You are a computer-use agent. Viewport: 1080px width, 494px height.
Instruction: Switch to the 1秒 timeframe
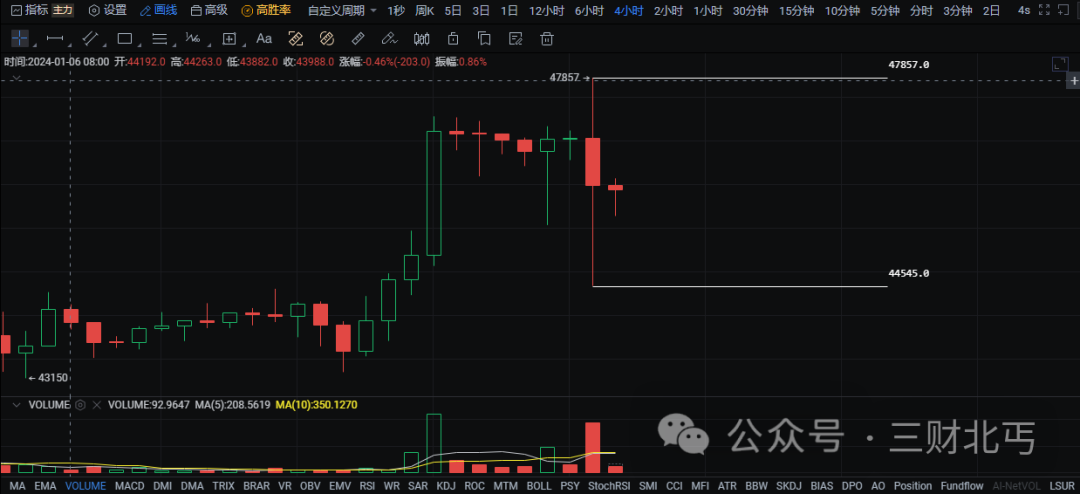click(x=396, y=10)
